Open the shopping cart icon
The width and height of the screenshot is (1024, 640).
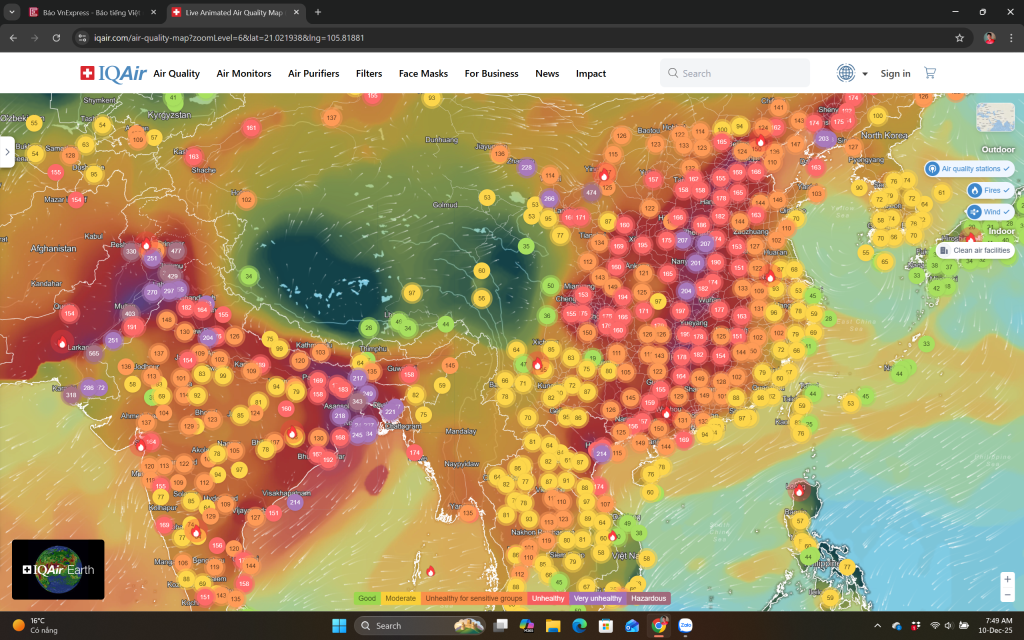[x=930, y=73]
